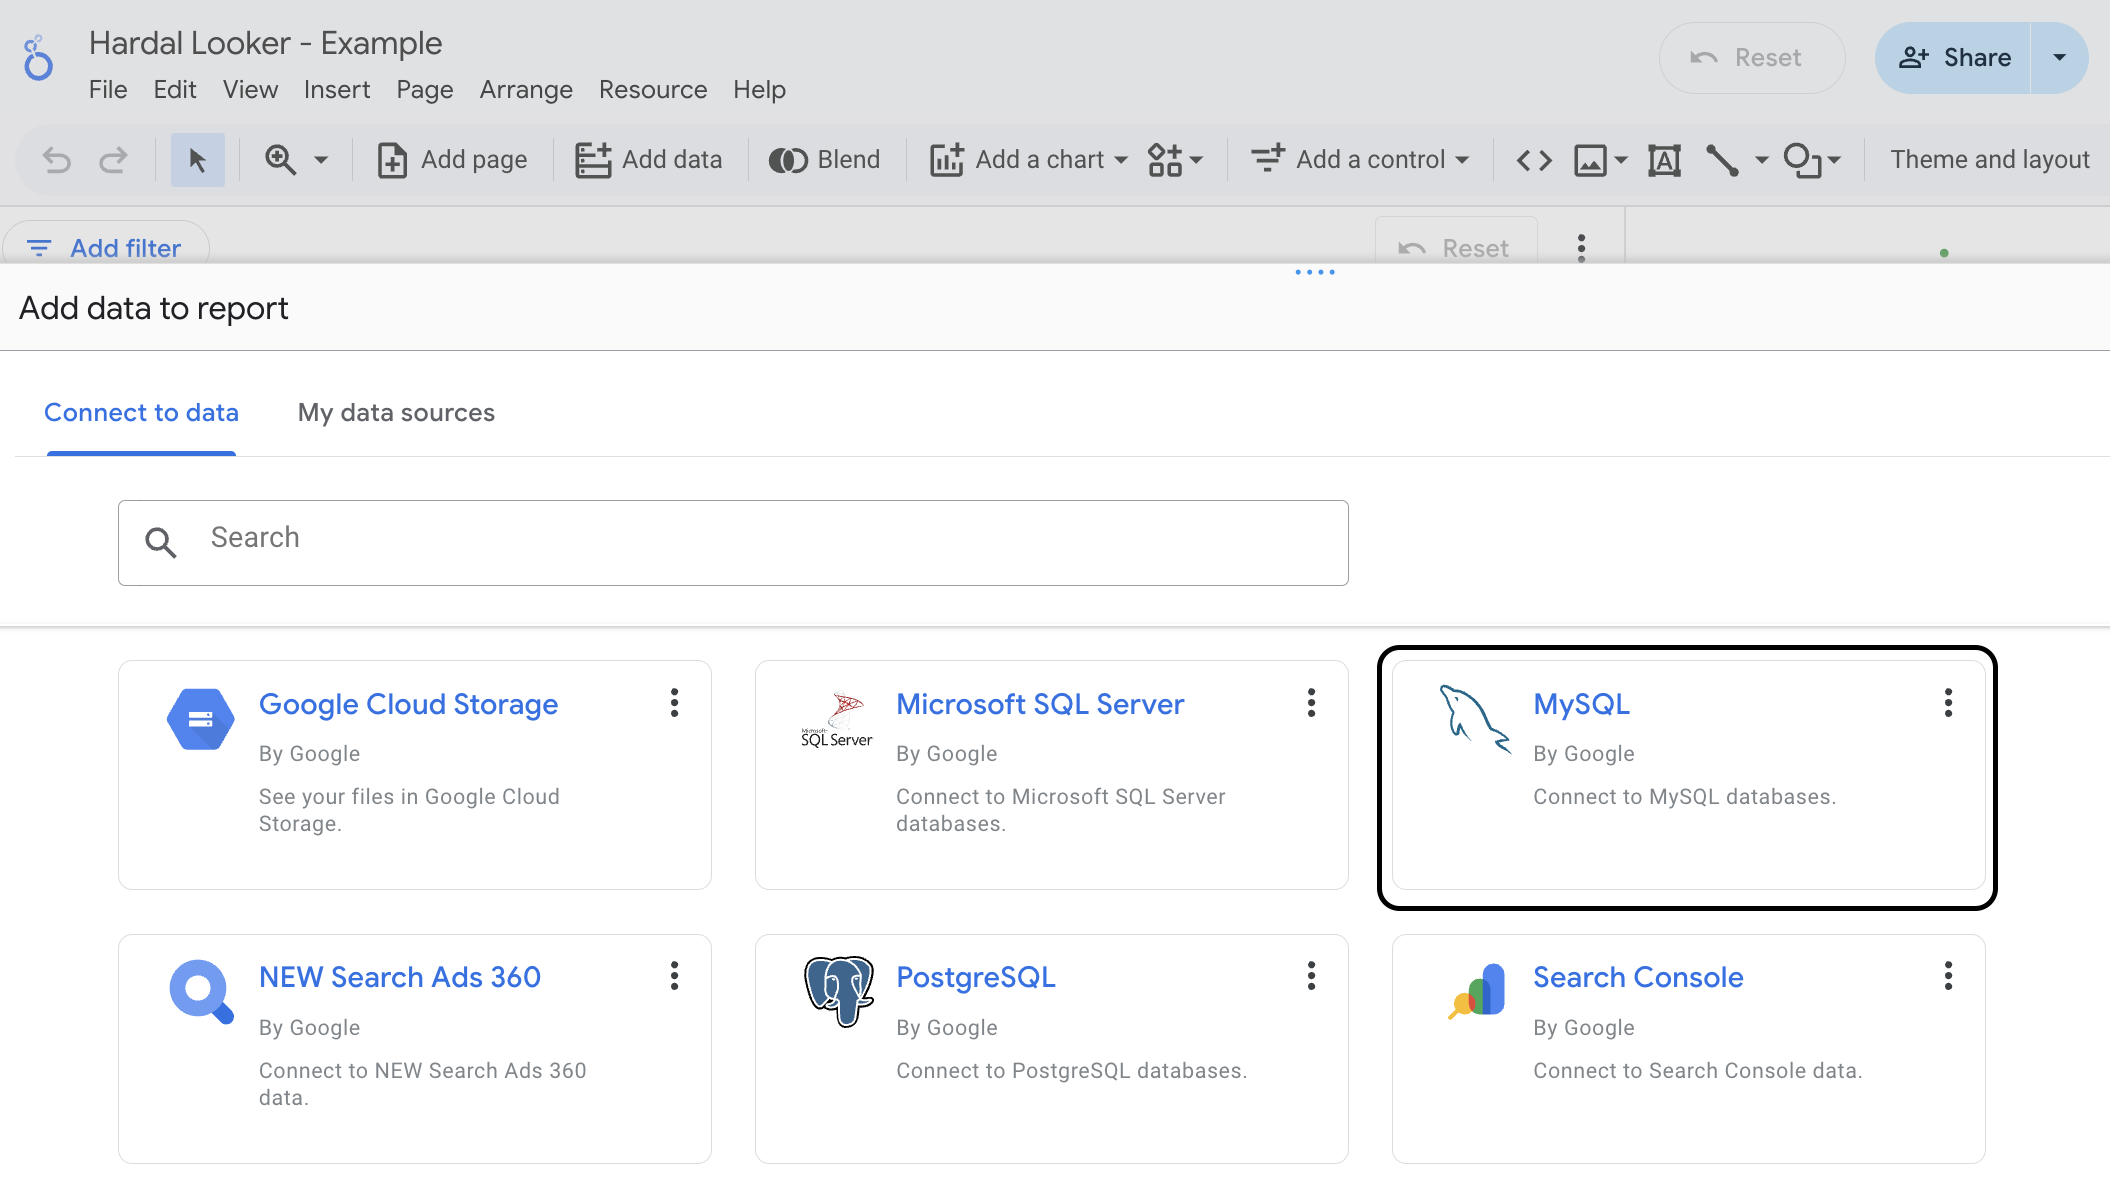Expand the Add a chart dropdown
Viewport: 2110px width, 1192px height.
point(1121,160)
